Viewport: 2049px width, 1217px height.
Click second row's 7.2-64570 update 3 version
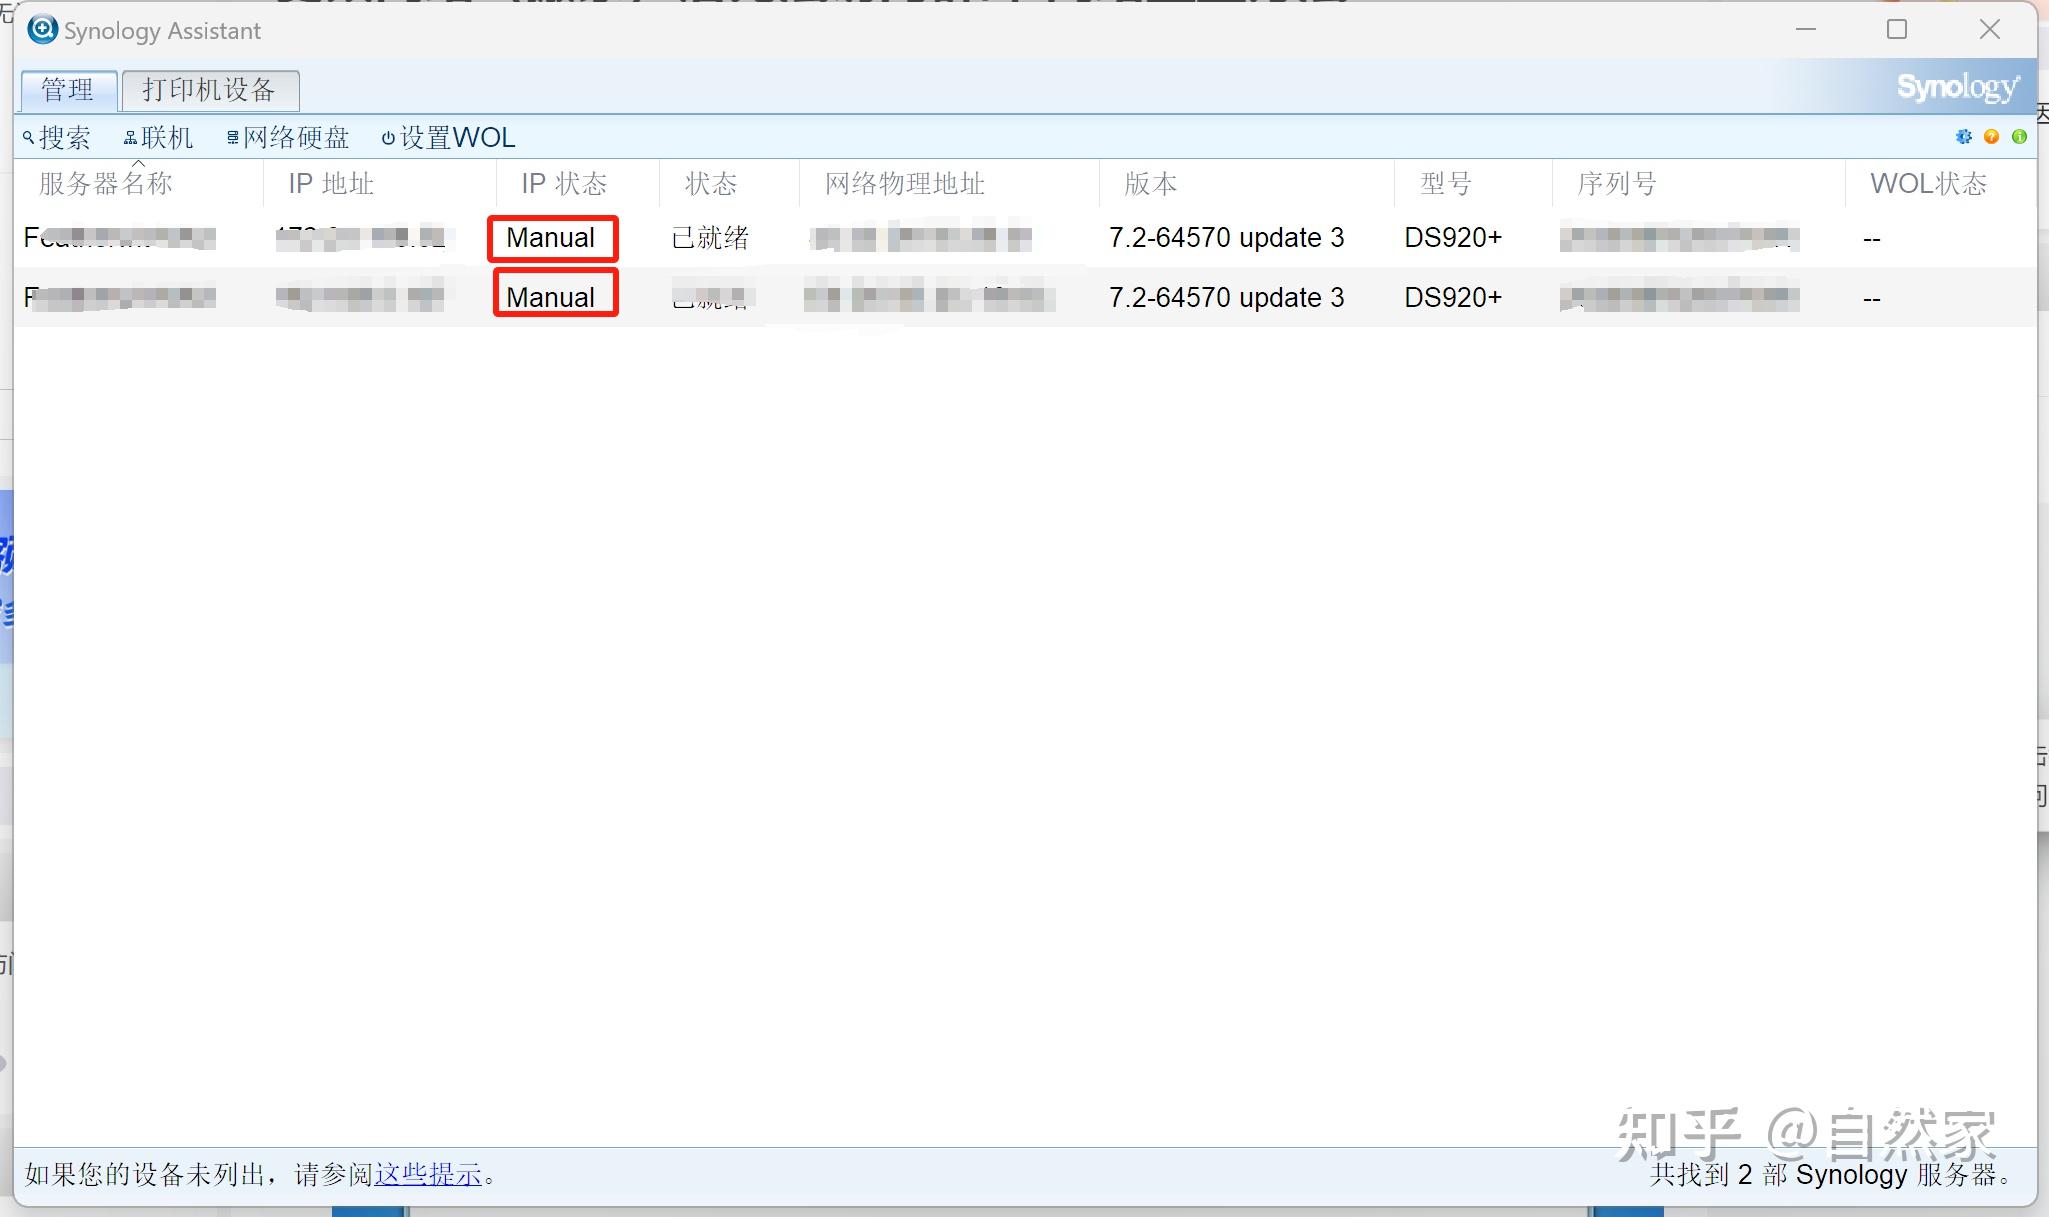[x=1227, y=298]
